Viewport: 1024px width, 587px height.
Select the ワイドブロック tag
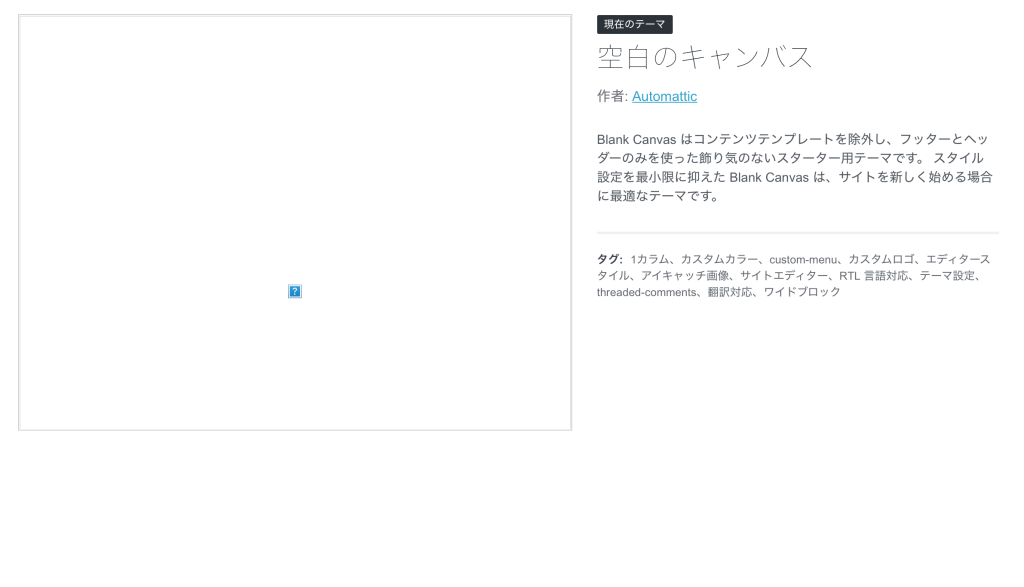[802, 292]
